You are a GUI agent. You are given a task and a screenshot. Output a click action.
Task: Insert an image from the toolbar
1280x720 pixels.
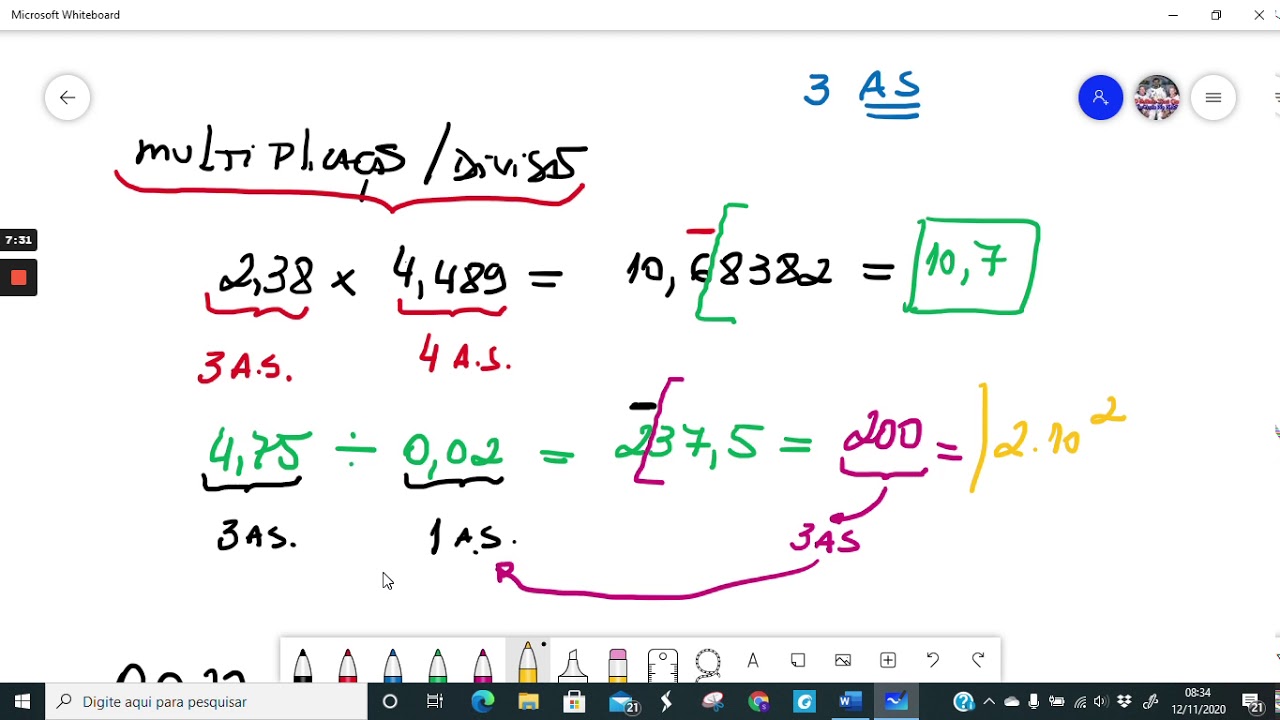[843, 660]
